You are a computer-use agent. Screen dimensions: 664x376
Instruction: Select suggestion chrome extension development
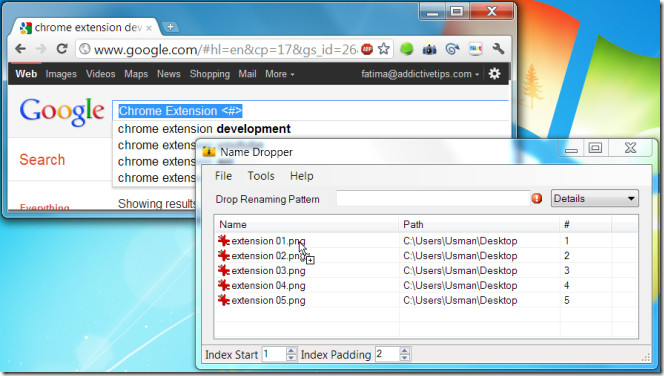coord(204,129)
